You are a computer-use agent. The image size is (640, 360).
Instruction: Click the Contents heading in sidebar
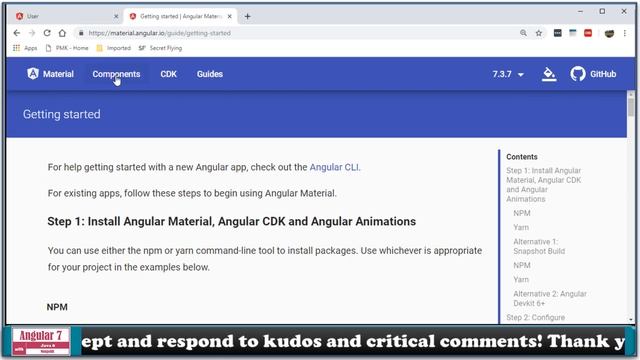point(522,157)
